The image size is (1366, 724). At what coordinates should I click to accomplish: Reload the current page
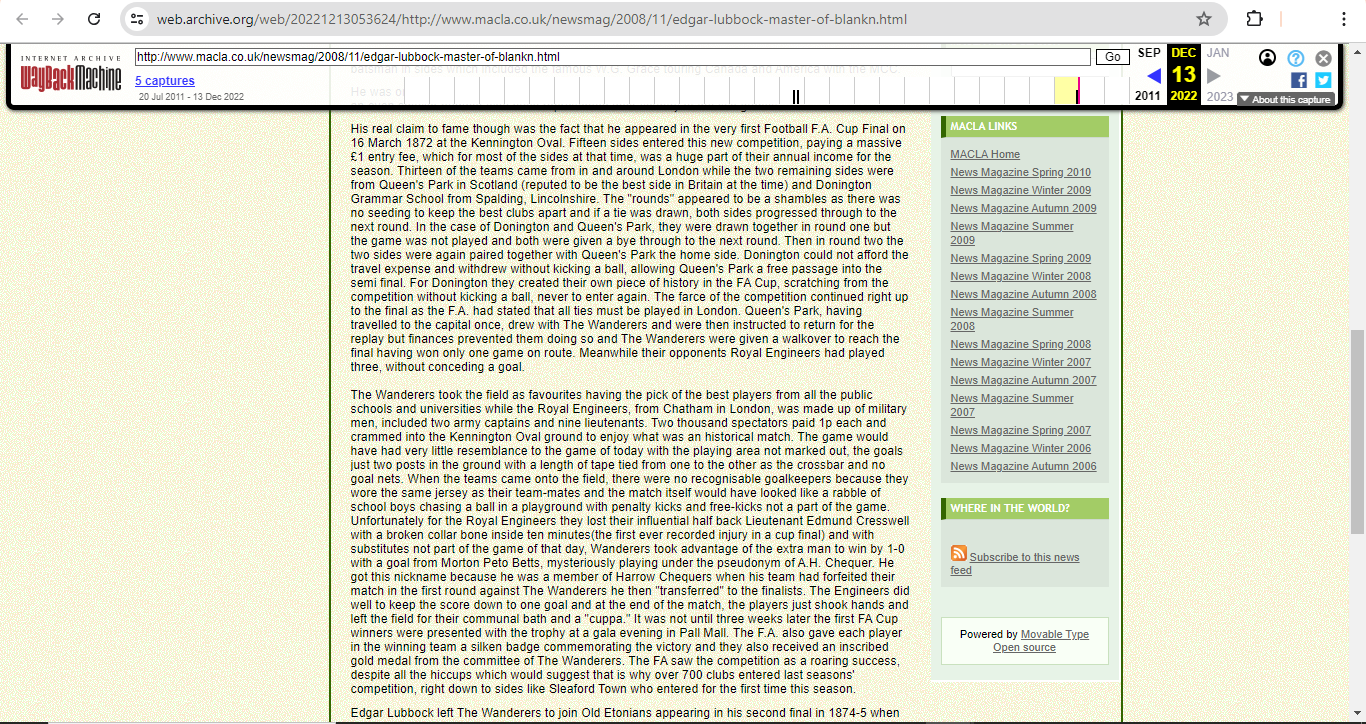coord(94,19)
